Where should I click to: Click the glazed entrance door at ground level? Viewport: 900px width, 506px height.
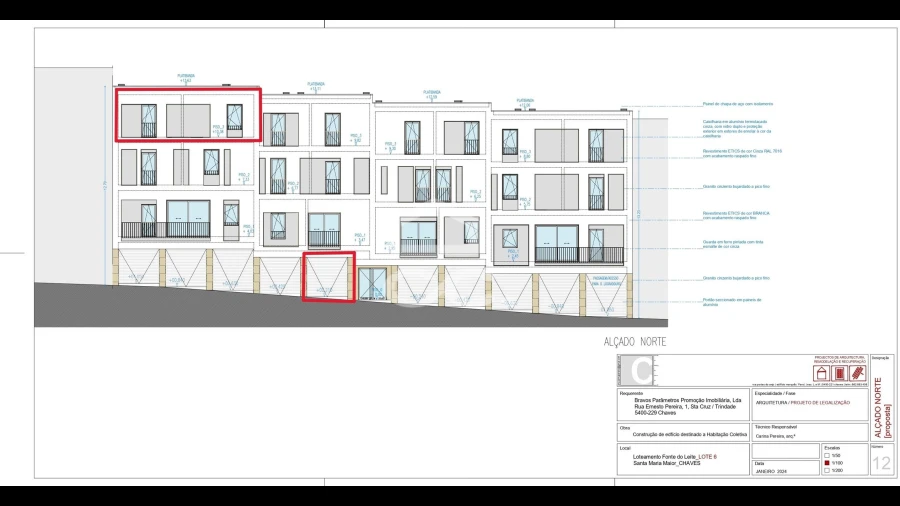coord(372,283)
